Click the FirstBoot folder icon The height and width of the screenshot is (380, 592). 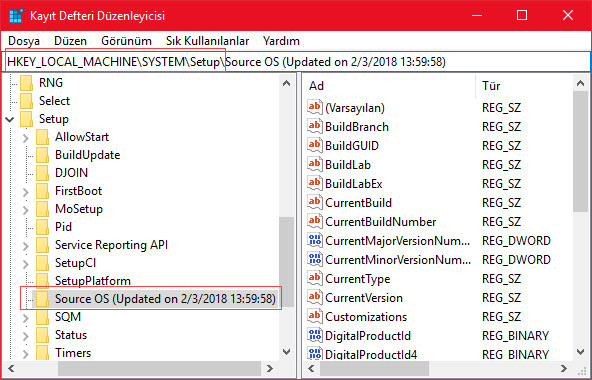tap(42, 191)
